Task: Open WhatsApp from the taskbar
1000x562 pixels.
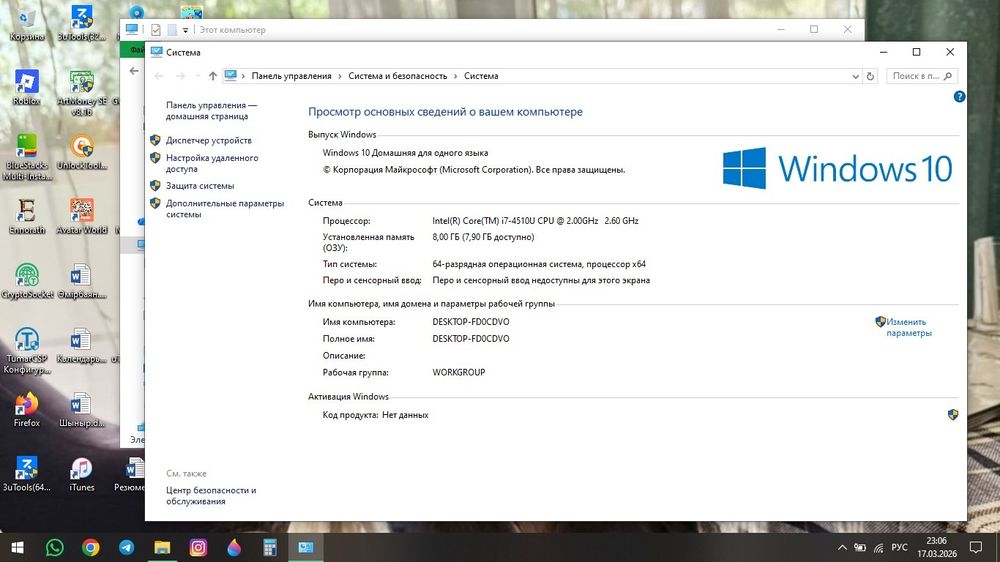Action: [55, 547]
